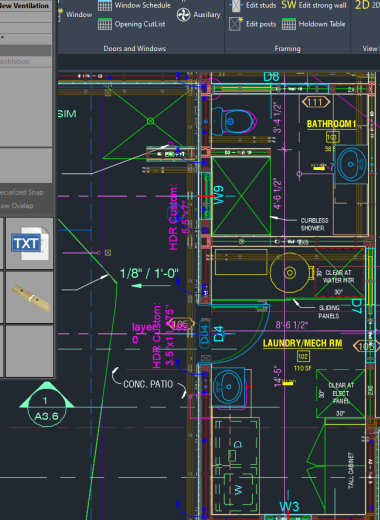Select the New Ventilation header
380x520 pixels.
(x=25, y=6)
